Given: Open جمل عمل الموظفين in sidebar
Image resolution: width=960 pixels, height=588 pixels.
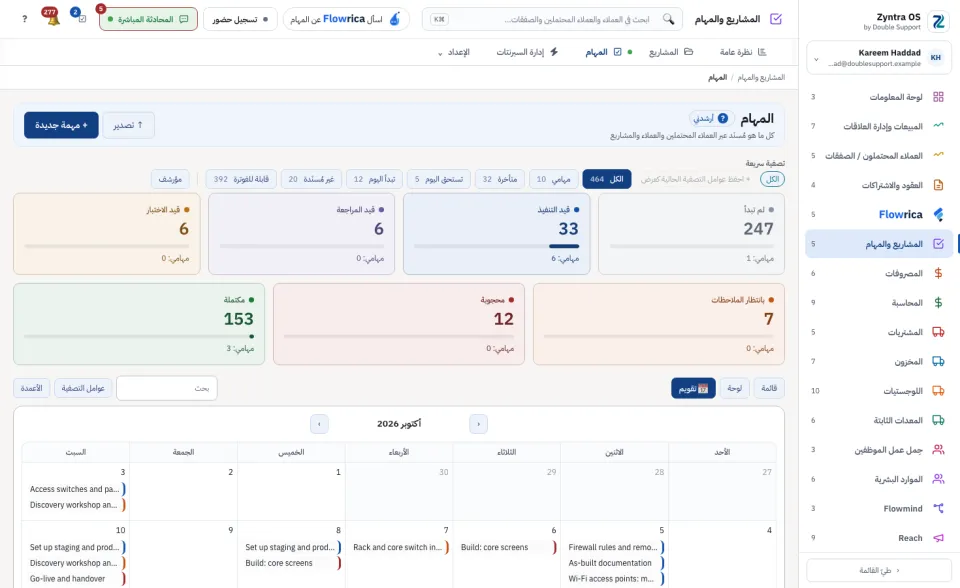Looking at the screenshot, I should (x=878, y=450).
